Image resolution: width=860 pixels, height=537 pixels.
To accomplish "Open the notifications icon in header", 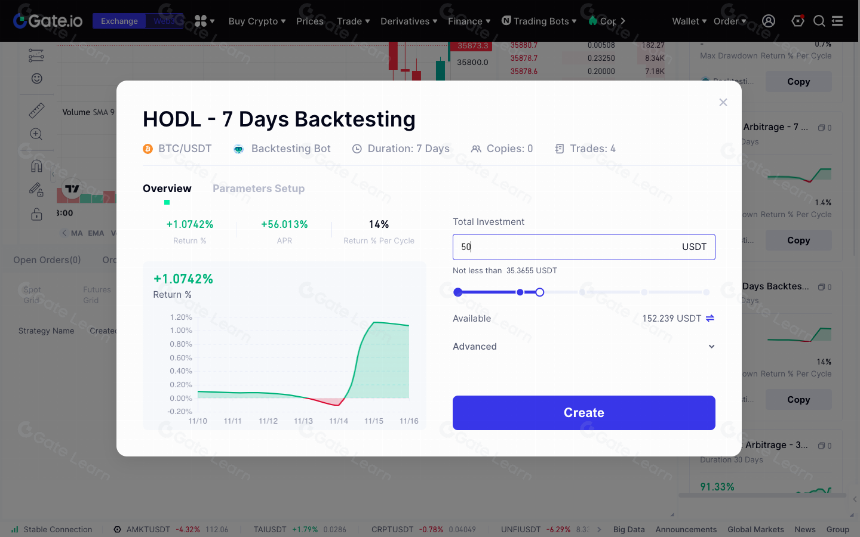I will point(797,21).
